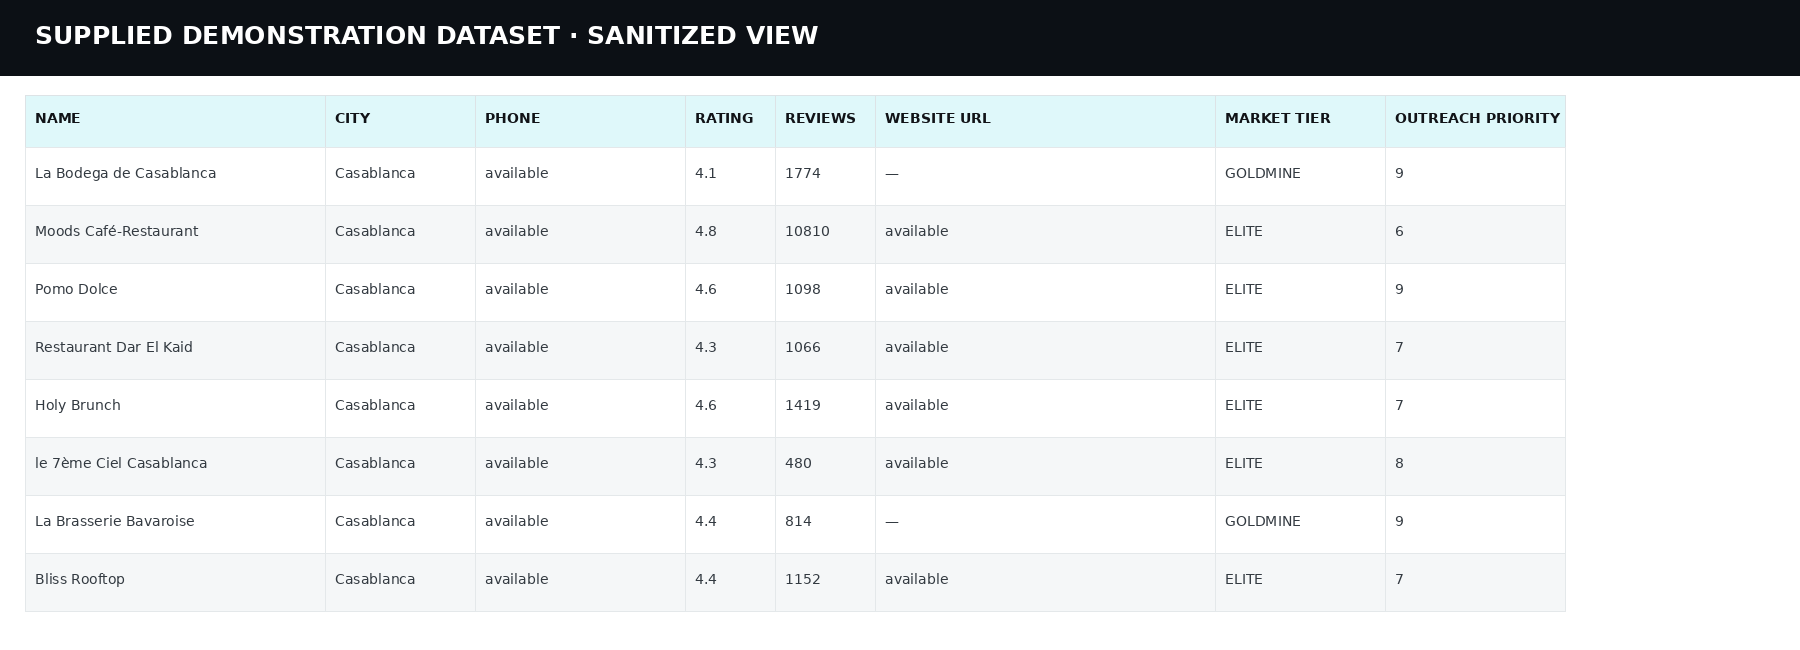Select the Holy Brunch name cell

pyautogui.click(x=175, y=408)
